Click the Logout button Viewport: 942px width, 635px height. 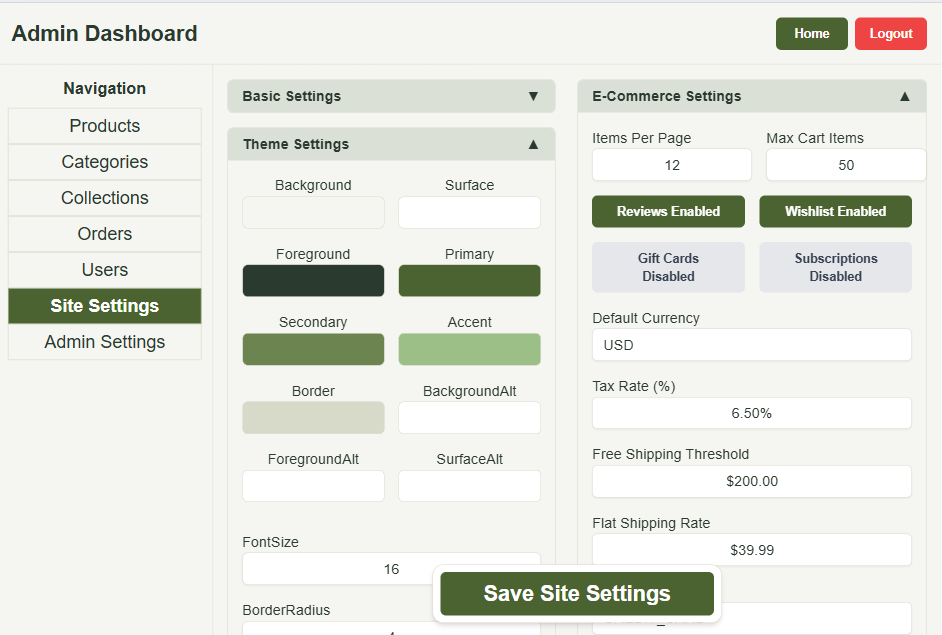pos(890,34)
